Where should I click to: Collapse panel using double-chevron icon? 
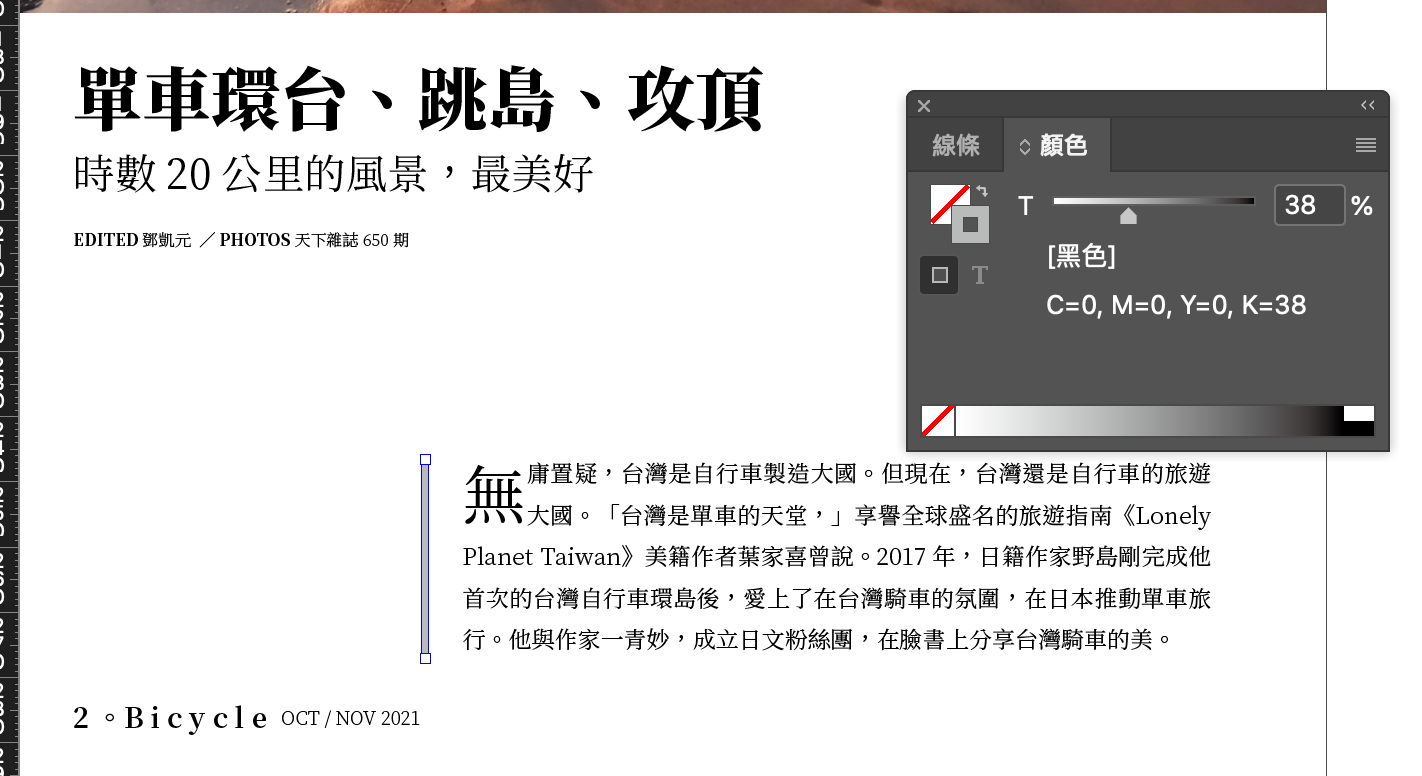coord(1367,105)
